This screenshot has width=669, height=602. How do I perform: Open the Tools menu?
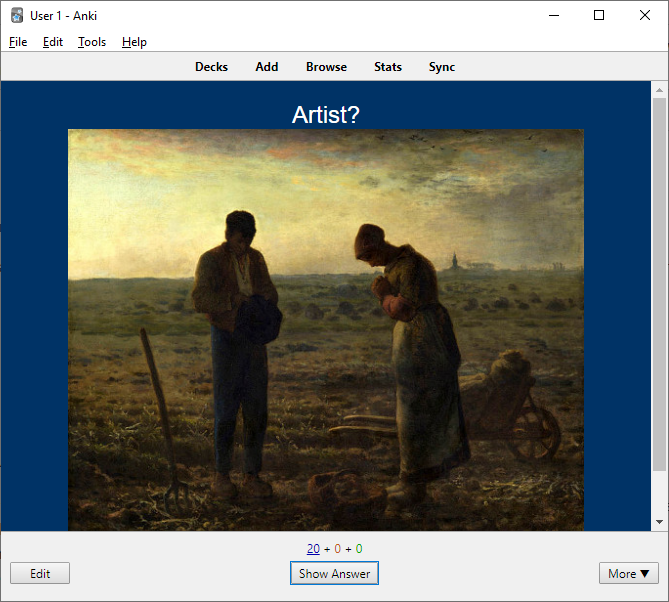(x=92, y=42)
